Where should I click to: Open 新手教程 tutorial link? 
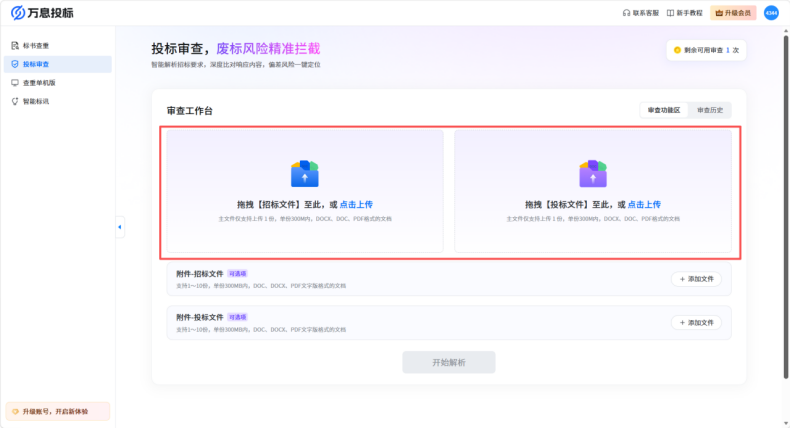point(685,13)
